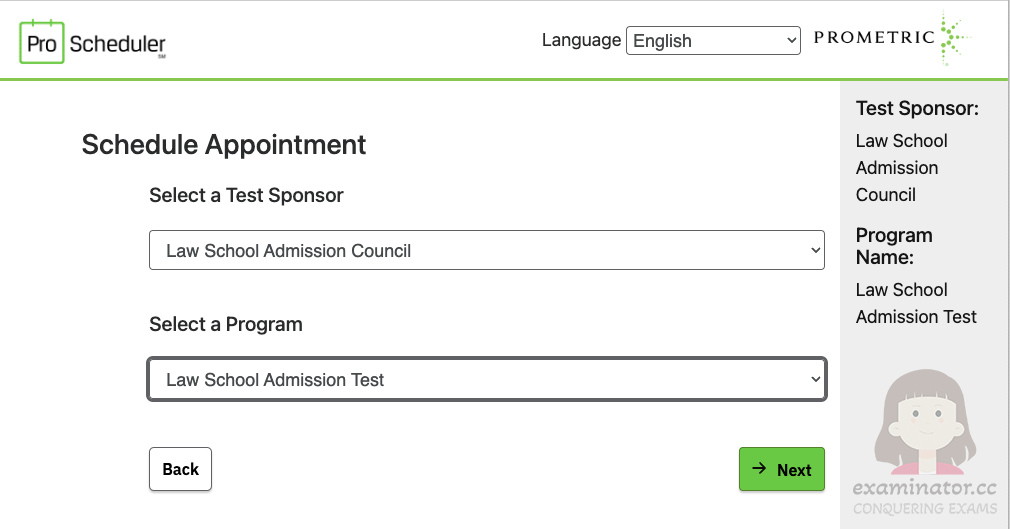Click the Scheduler wordmark text
Screen dimensions: 1010x529
pyautogui.click(x=117, y=44)
